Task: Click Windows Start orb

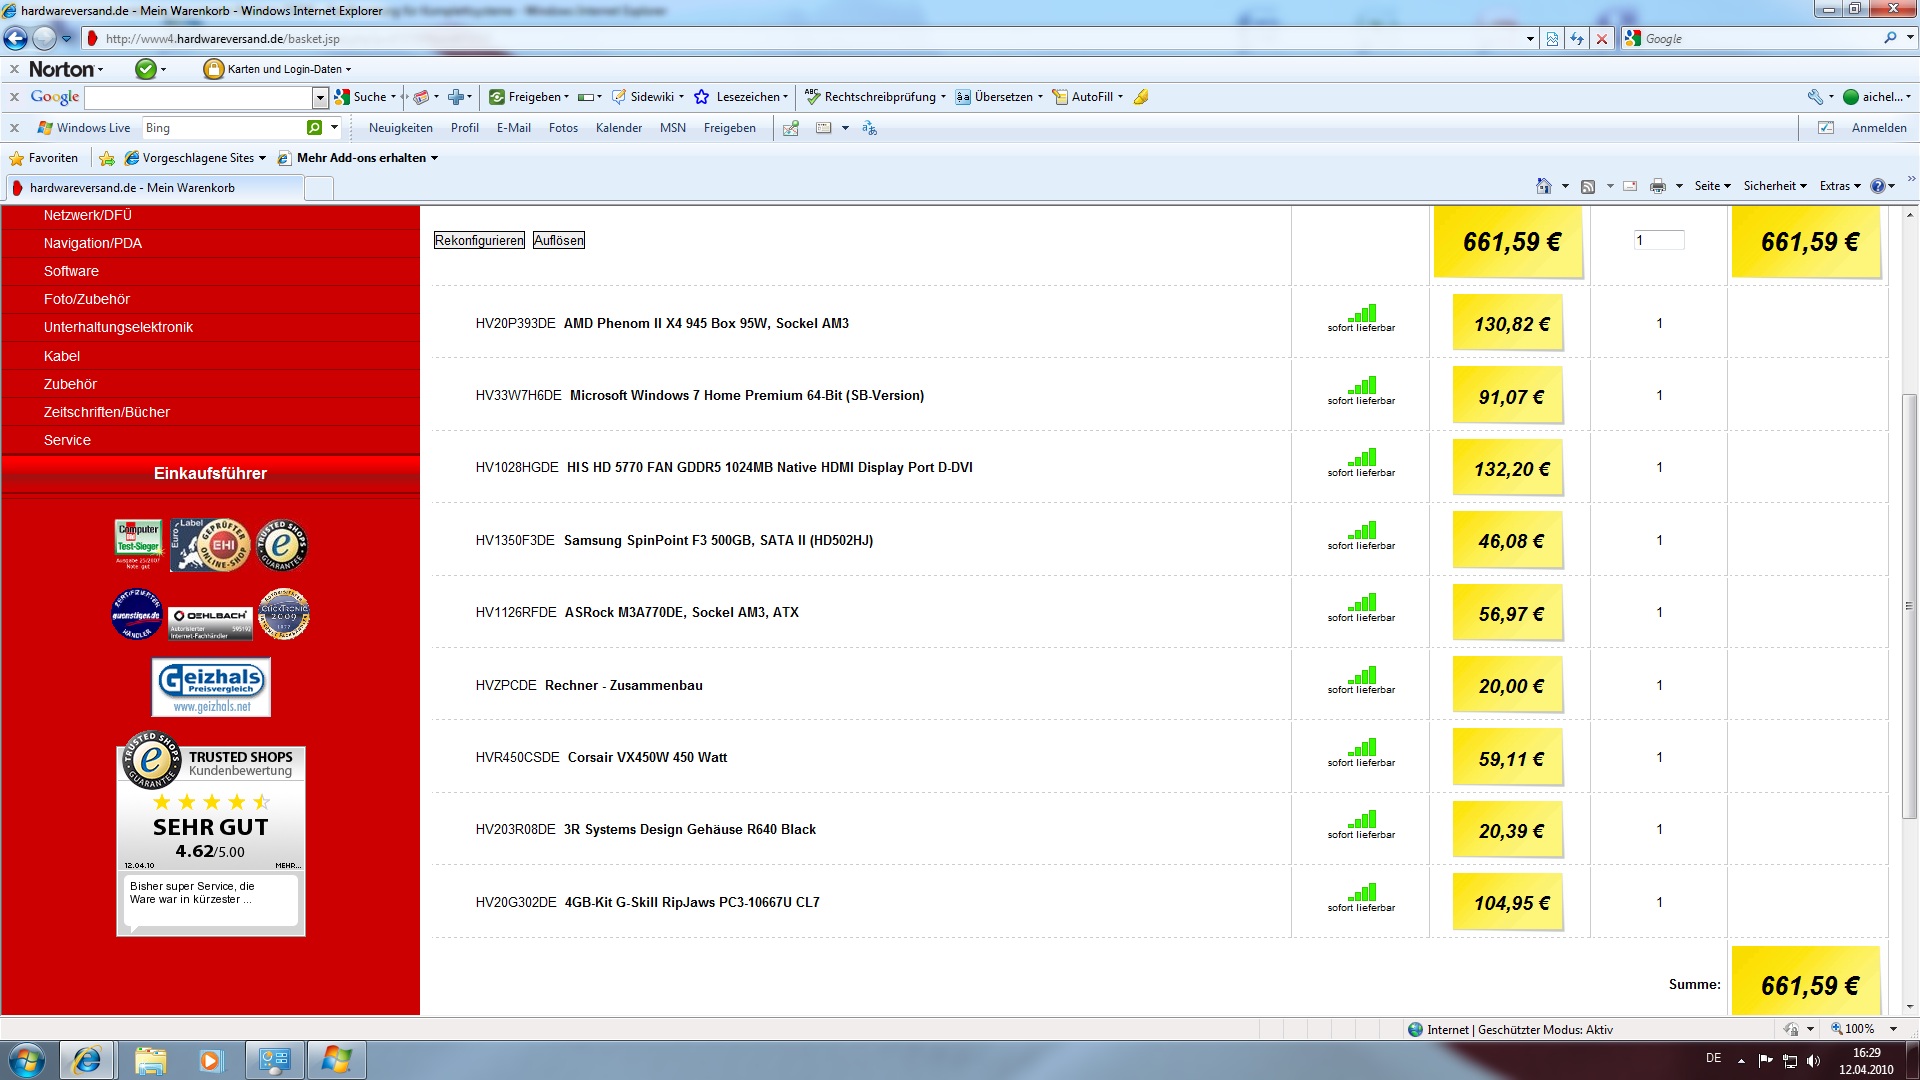Action: (27, 1060)
